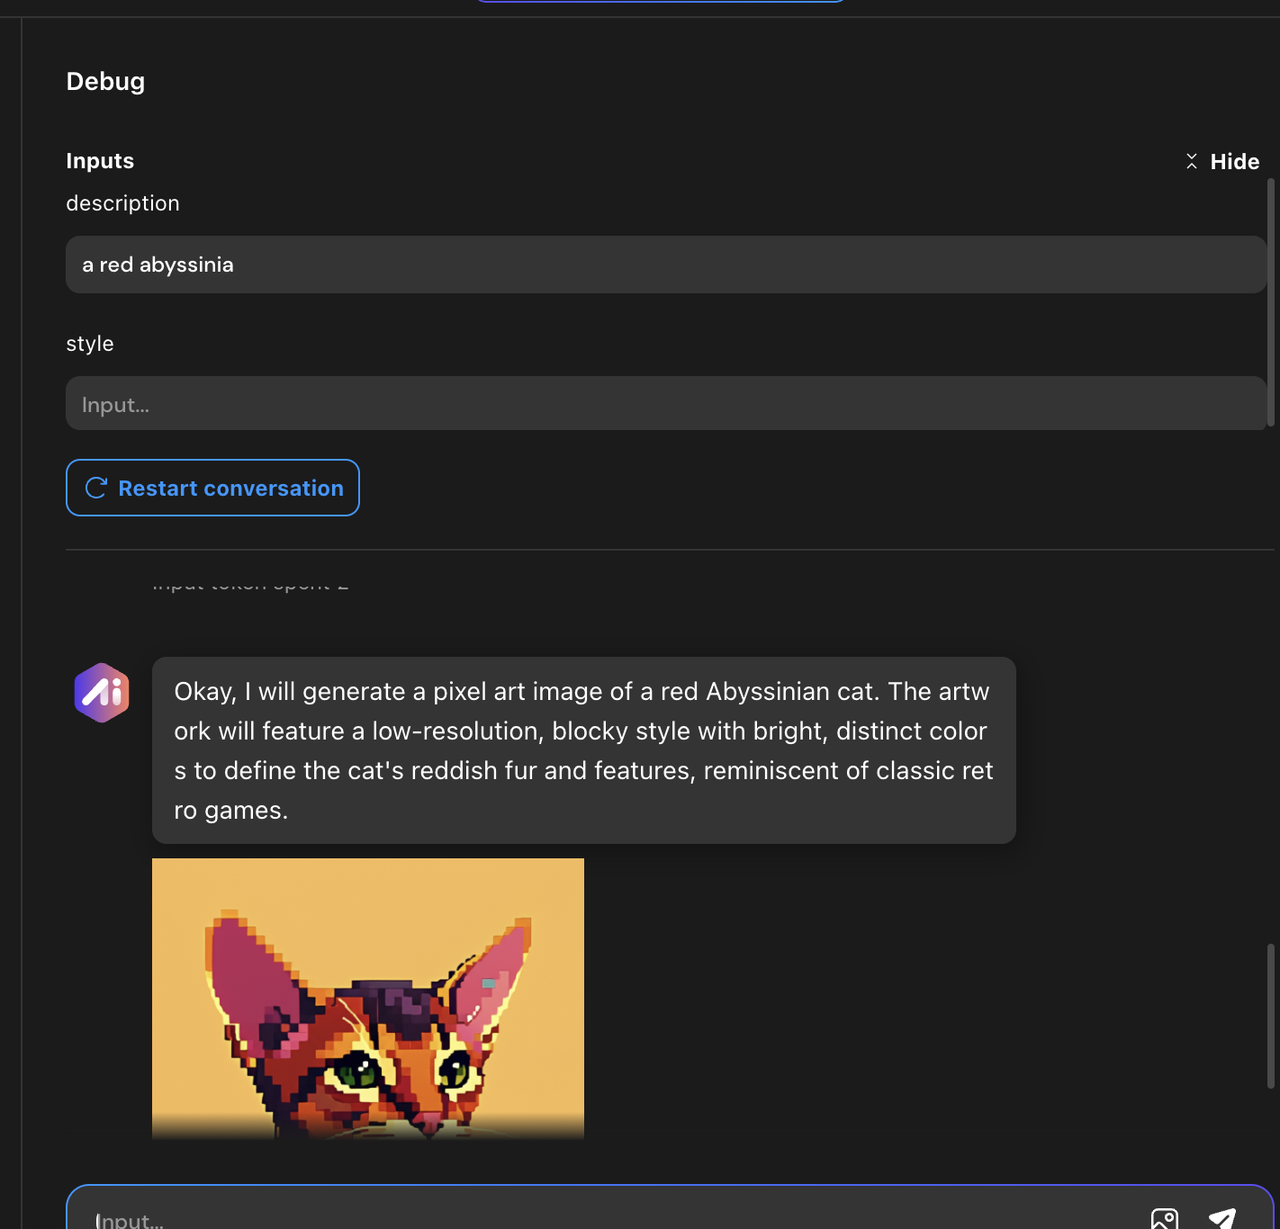Open the generated pixel art cat image
The height and width of the screenshot is (1229, 1280).
(368, 998)
